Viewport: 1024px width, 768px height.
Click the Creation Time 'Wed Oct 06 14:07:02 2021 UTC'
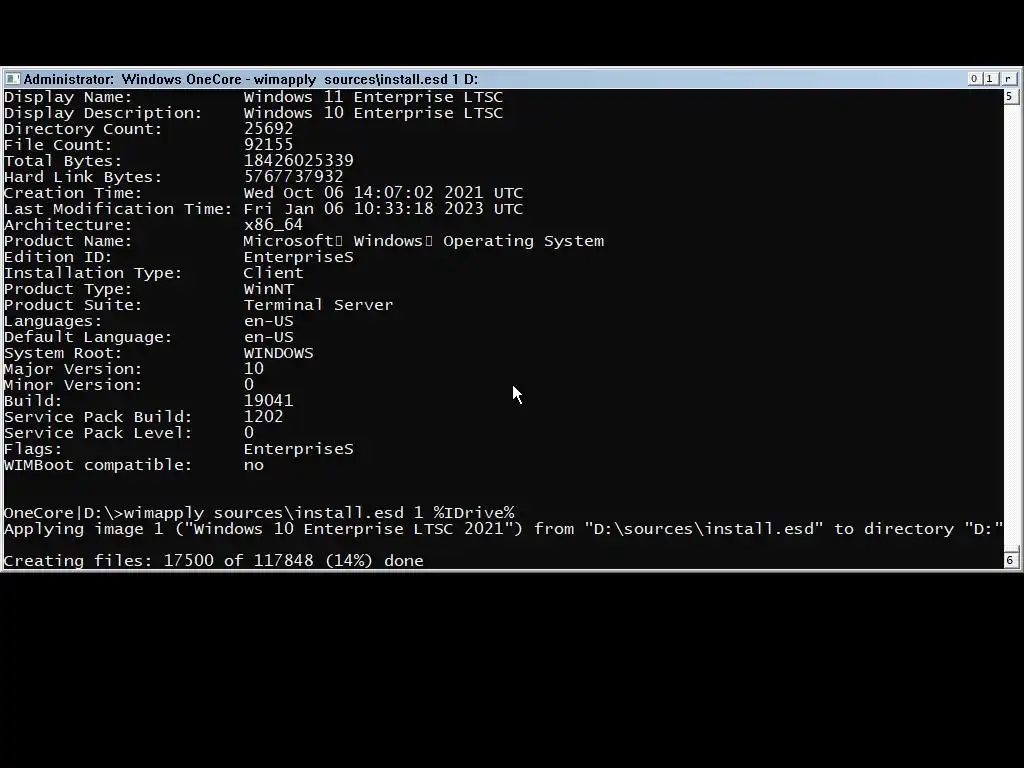click(x=383, y=193)
